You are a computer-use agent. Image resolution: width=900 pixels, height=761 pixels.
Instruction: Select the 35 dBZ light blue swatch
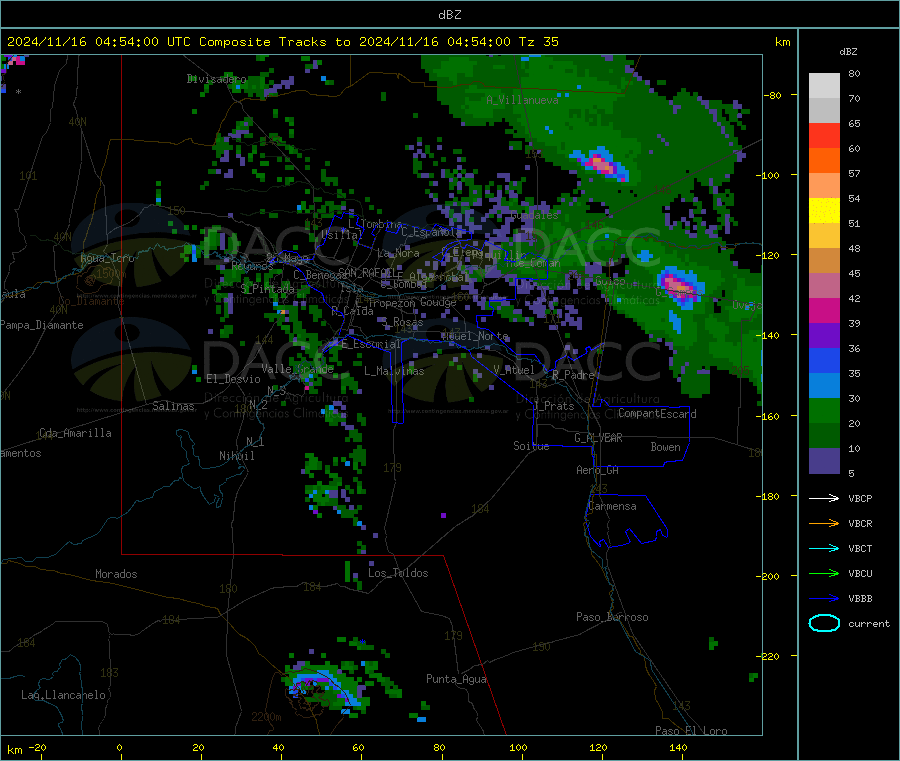[x=824, y=386]
